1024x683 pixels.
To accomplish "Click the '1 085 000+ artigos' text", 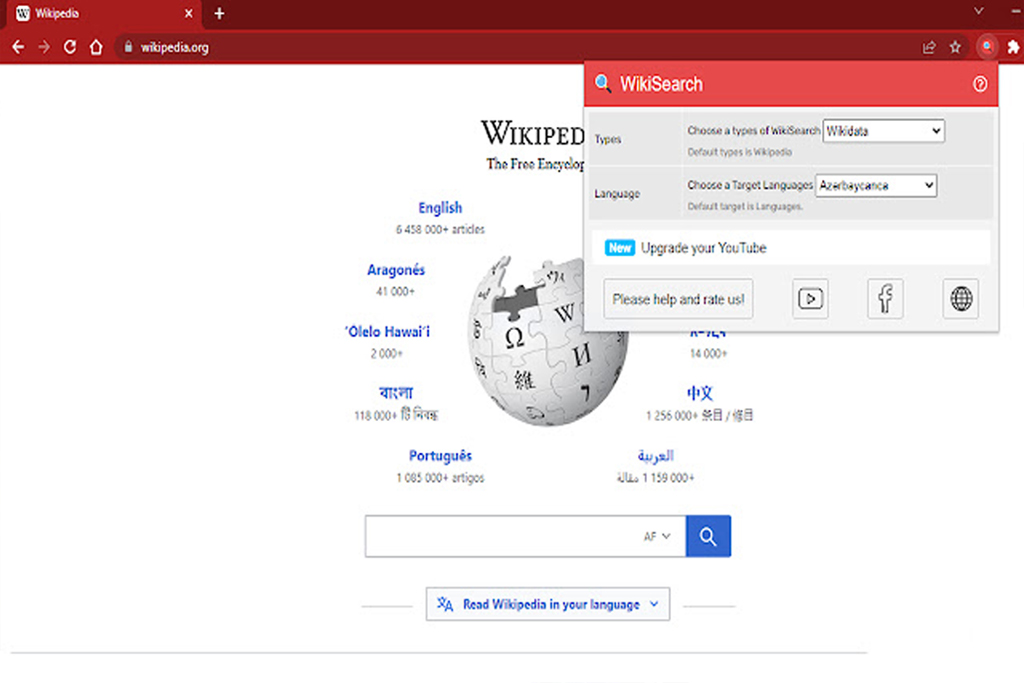I will click(x=440, y=477).
